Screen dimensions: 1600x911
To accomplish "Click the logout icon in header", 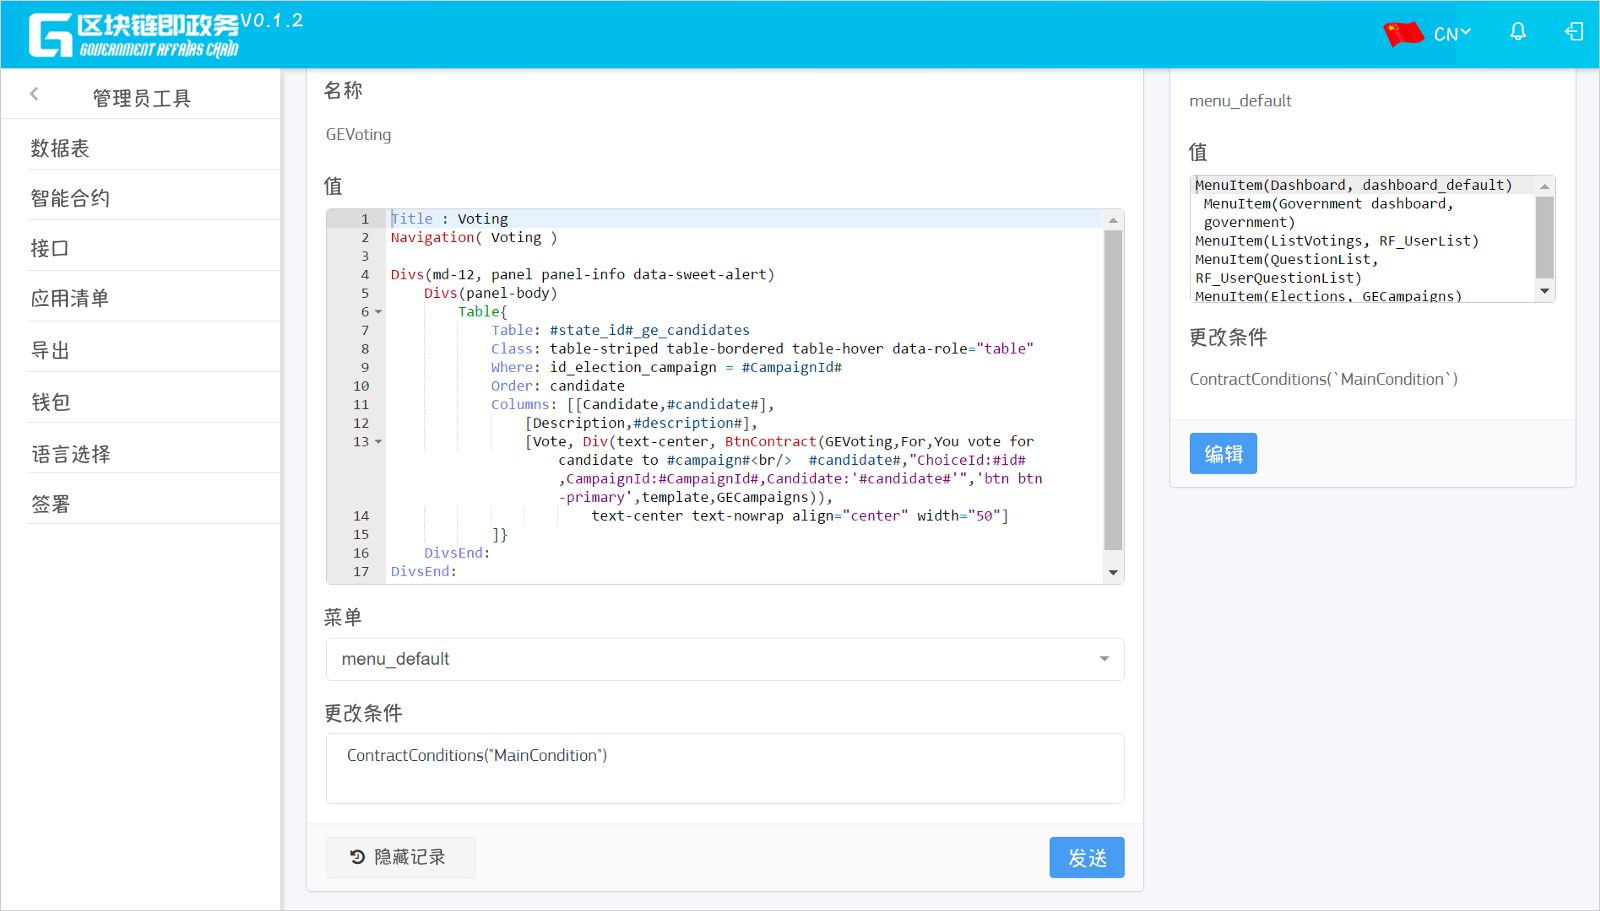I will point(1574,32).
